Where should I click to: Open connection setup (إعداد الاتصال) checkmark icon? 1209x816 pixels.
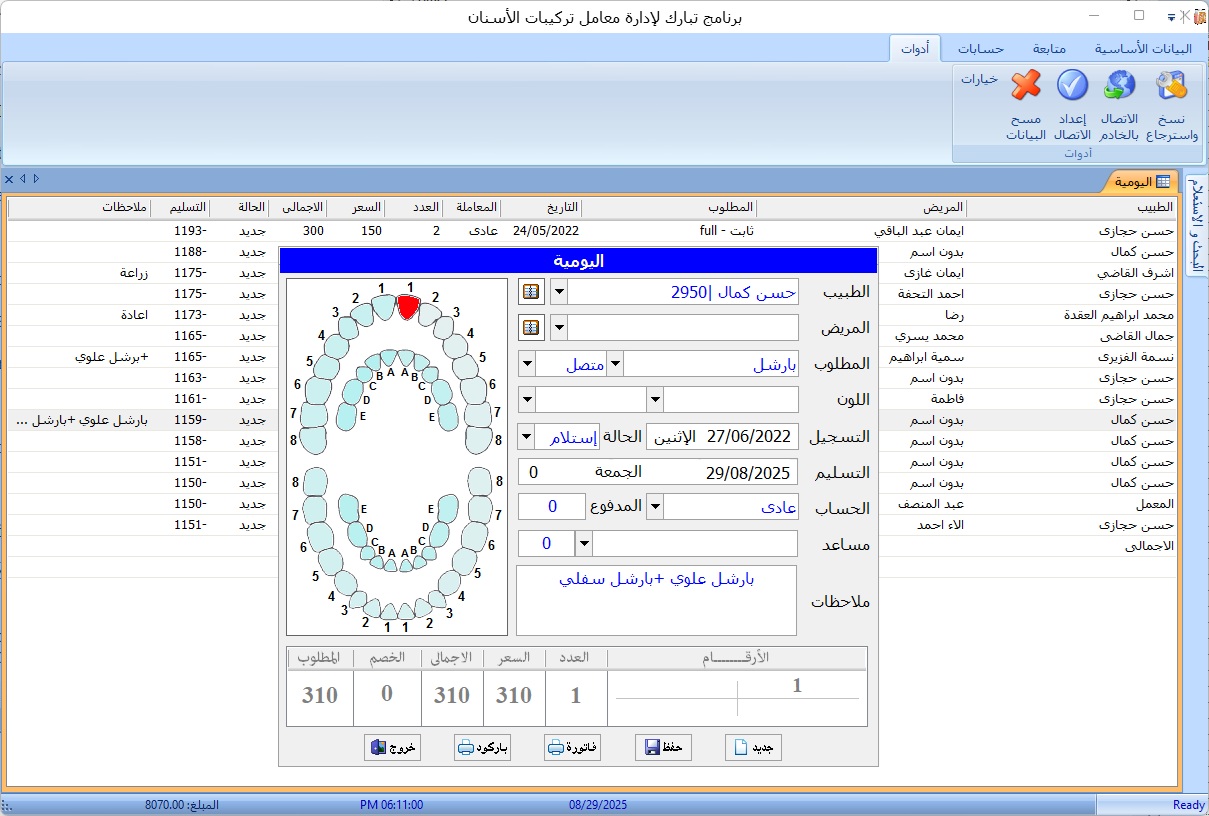[1072, 87]
